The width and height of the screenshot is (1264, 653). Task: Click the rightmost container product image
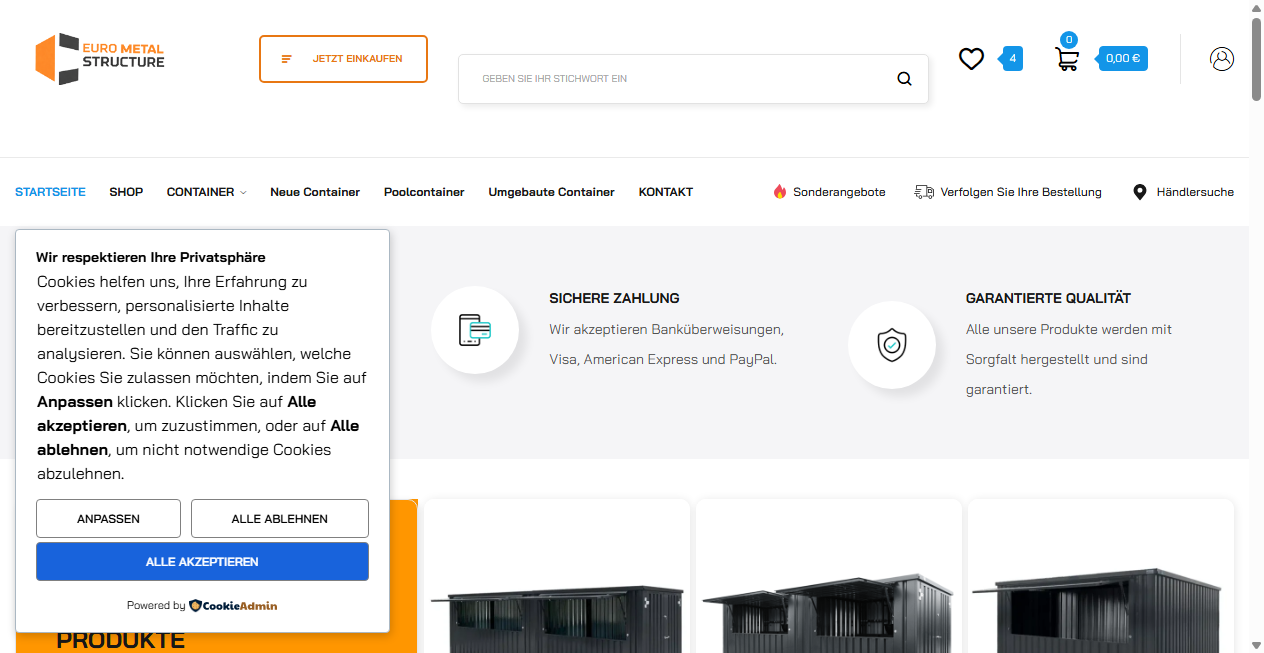point(1100,600)
